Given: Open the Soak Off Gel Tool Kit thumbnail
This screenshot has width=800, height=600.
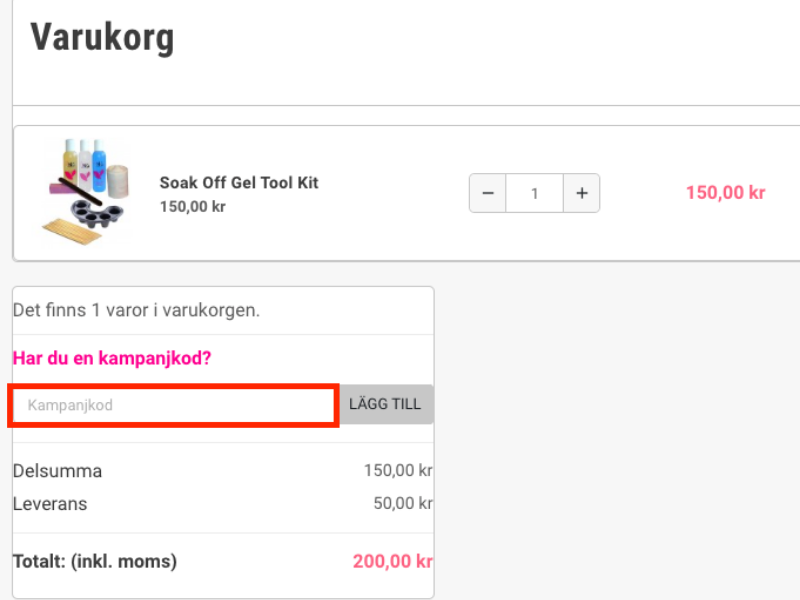Looking at the screenshot, I should [86, 192].
